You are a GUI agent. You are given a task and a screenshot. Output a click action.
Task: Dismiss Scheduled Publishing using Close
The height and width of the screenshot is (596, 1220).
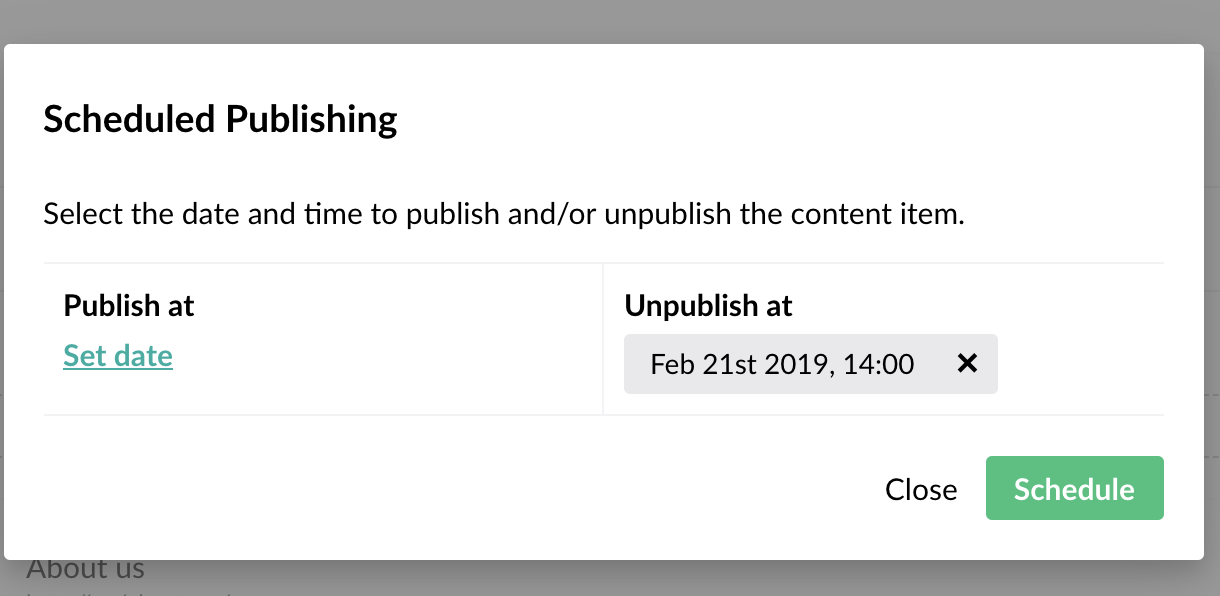point(920,489)
